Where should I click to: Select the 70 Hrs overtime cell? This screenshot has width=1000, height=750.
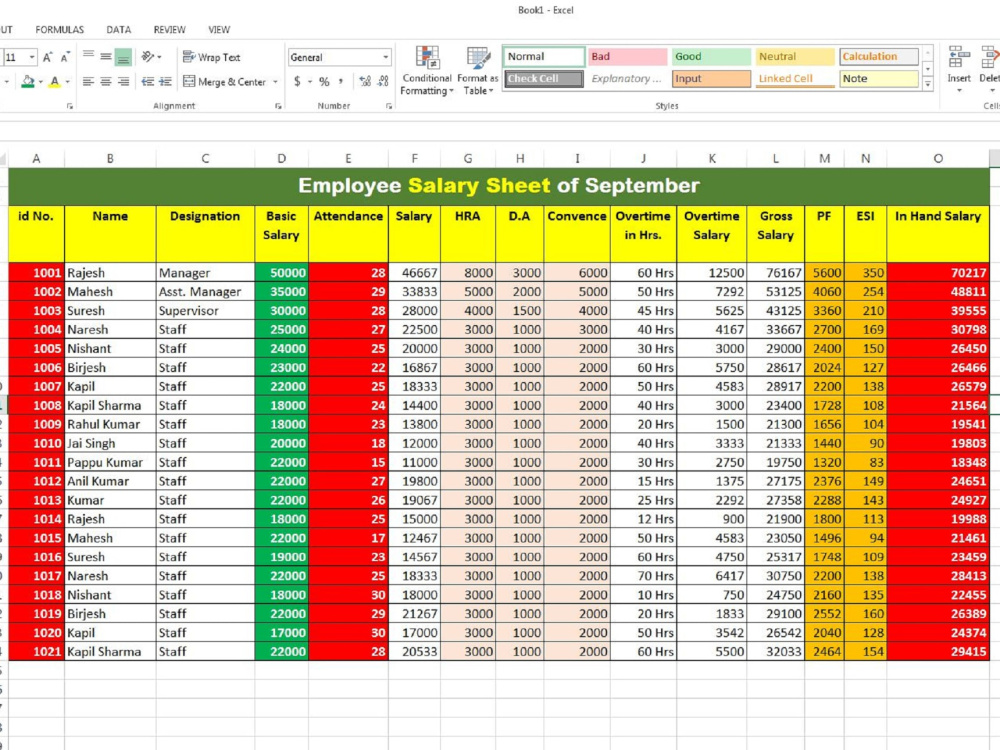pyautogui.click(x=643, y=576)
